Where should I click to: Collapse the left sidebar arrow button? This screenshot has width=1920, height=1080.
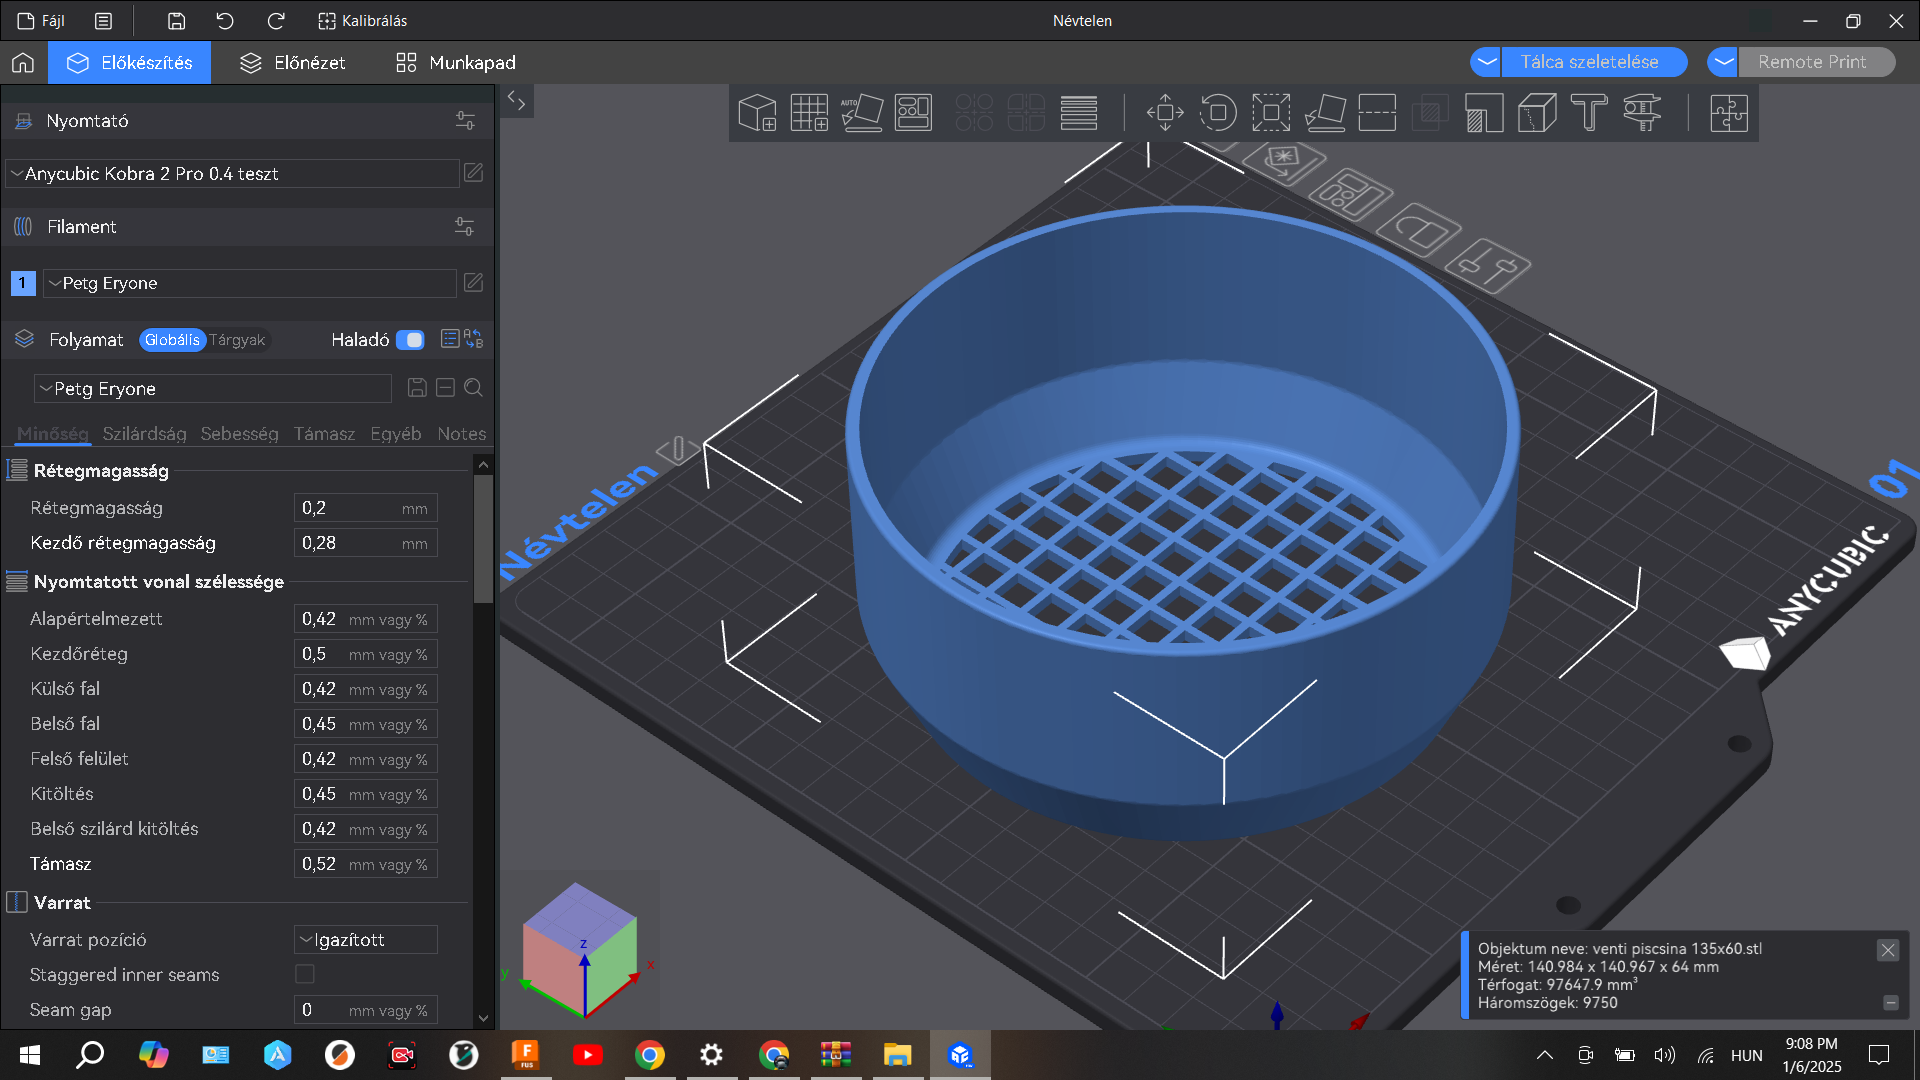pos(516,100)
